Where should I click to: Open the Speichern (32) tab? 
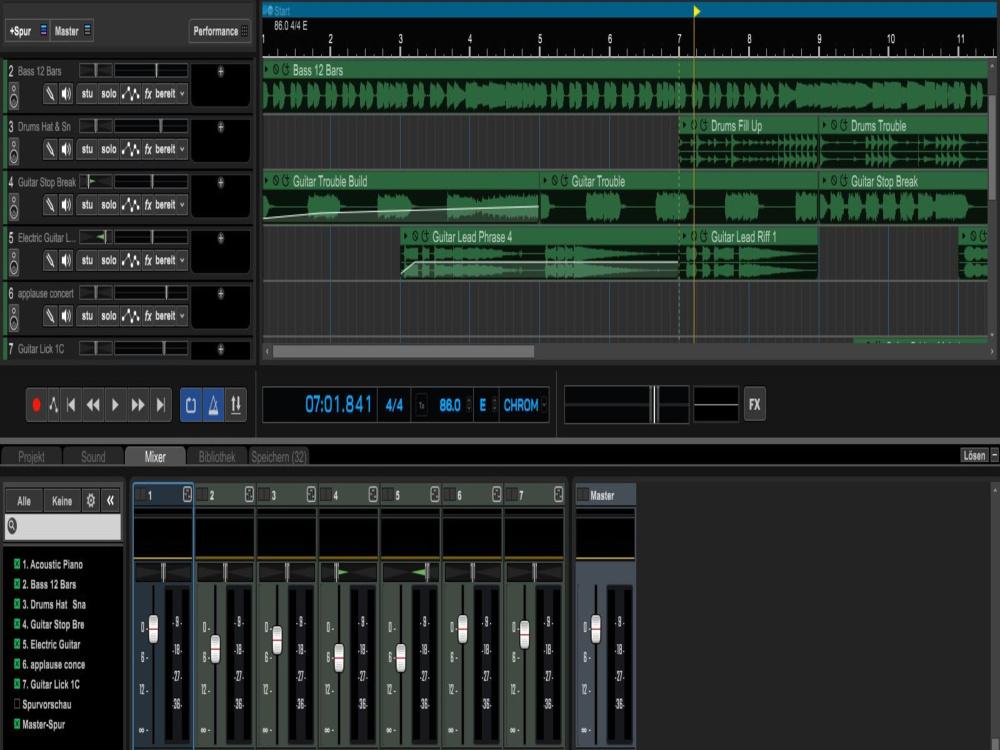click(x=279, y=457)
